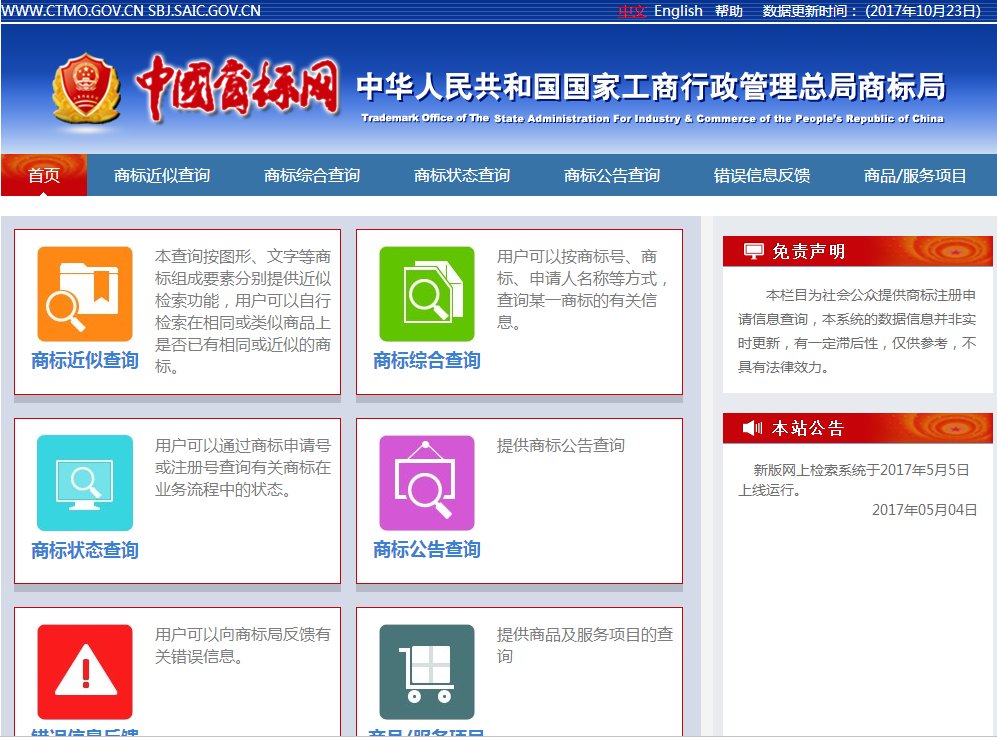Screen dimensions: 997x737
Task: Select the 首页 home tab
Action: tap(44, 174)
